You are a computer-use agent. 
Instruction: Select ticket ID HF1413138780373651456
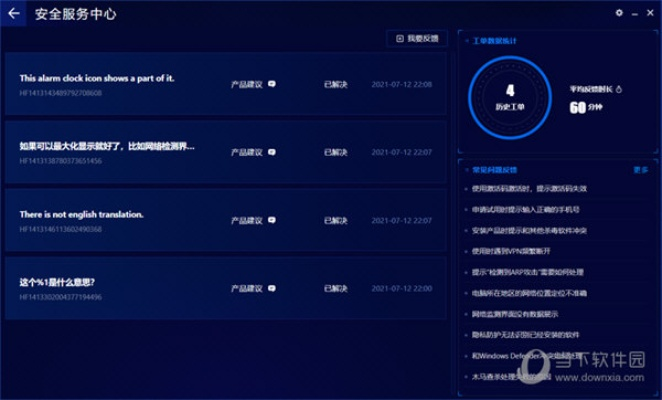(x=60, y=161)
